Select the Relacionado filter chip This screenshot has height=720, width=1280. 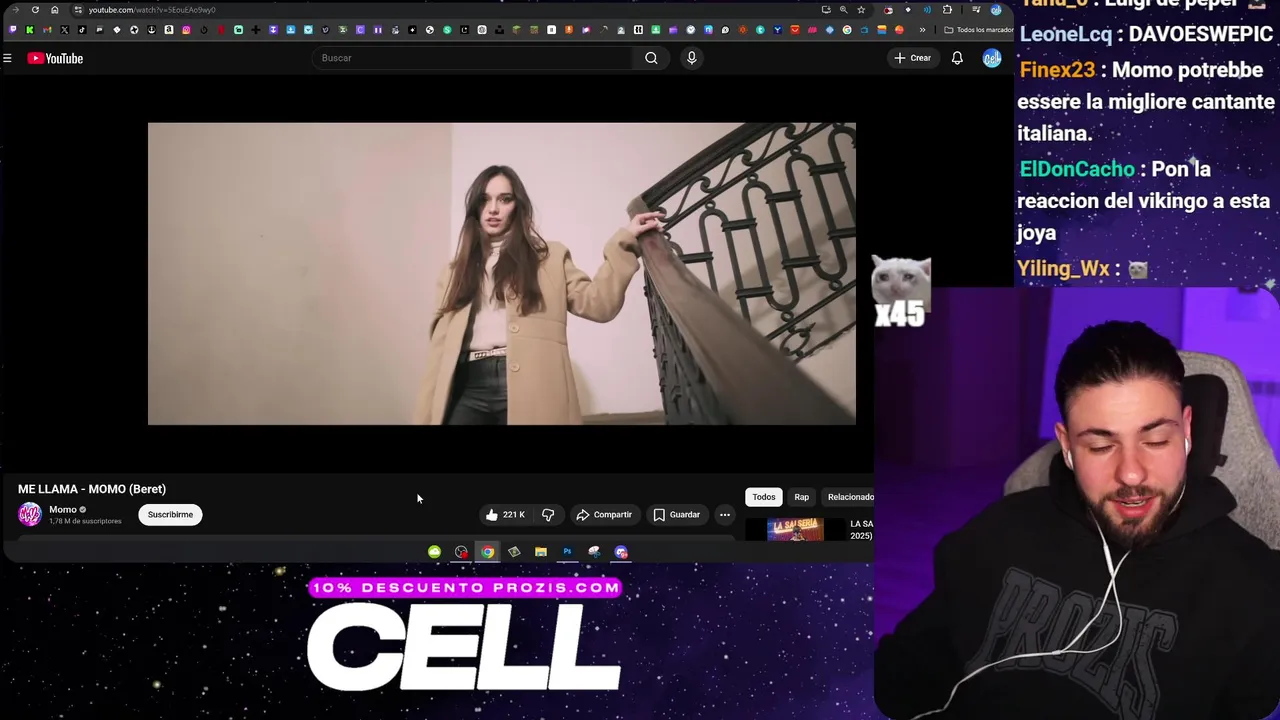(850, 497)
